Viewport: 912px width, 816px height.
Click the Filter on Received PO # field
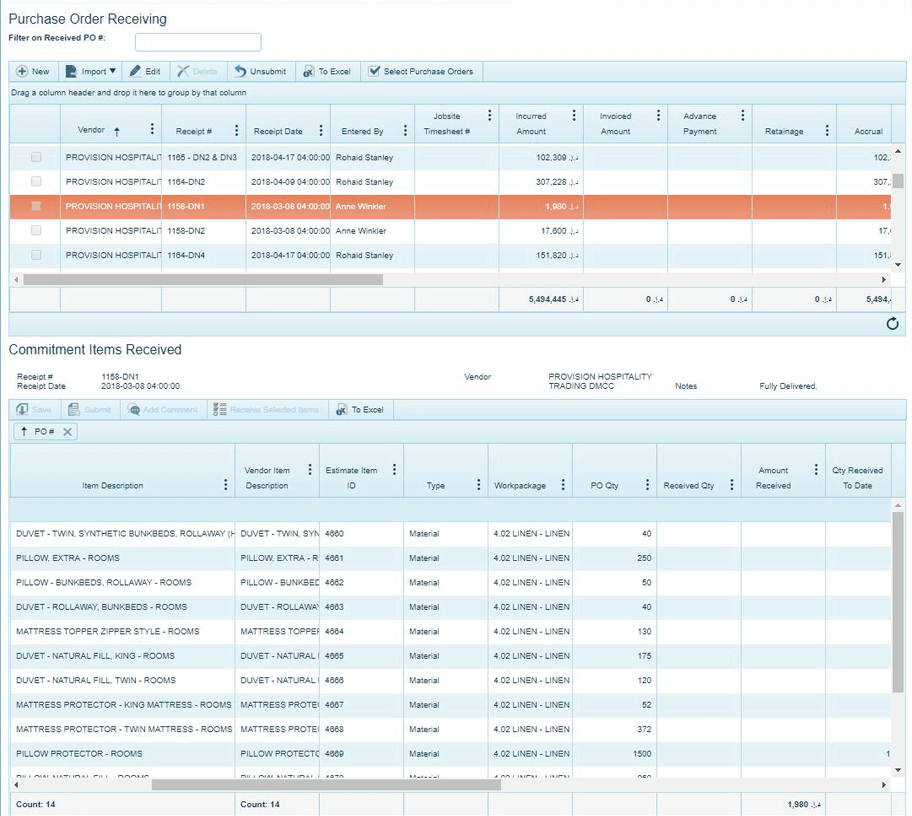[198, 42]
